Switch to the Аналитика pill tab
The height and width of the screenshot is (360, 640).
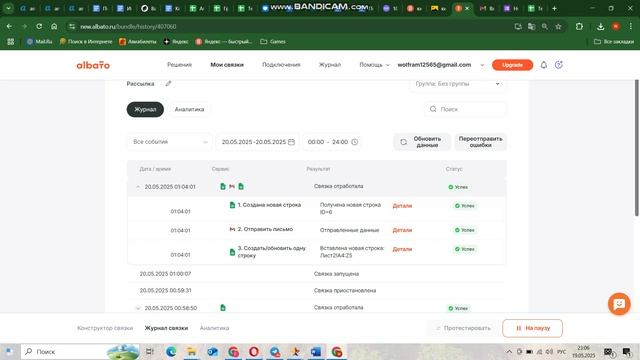(x=189, y=109)
